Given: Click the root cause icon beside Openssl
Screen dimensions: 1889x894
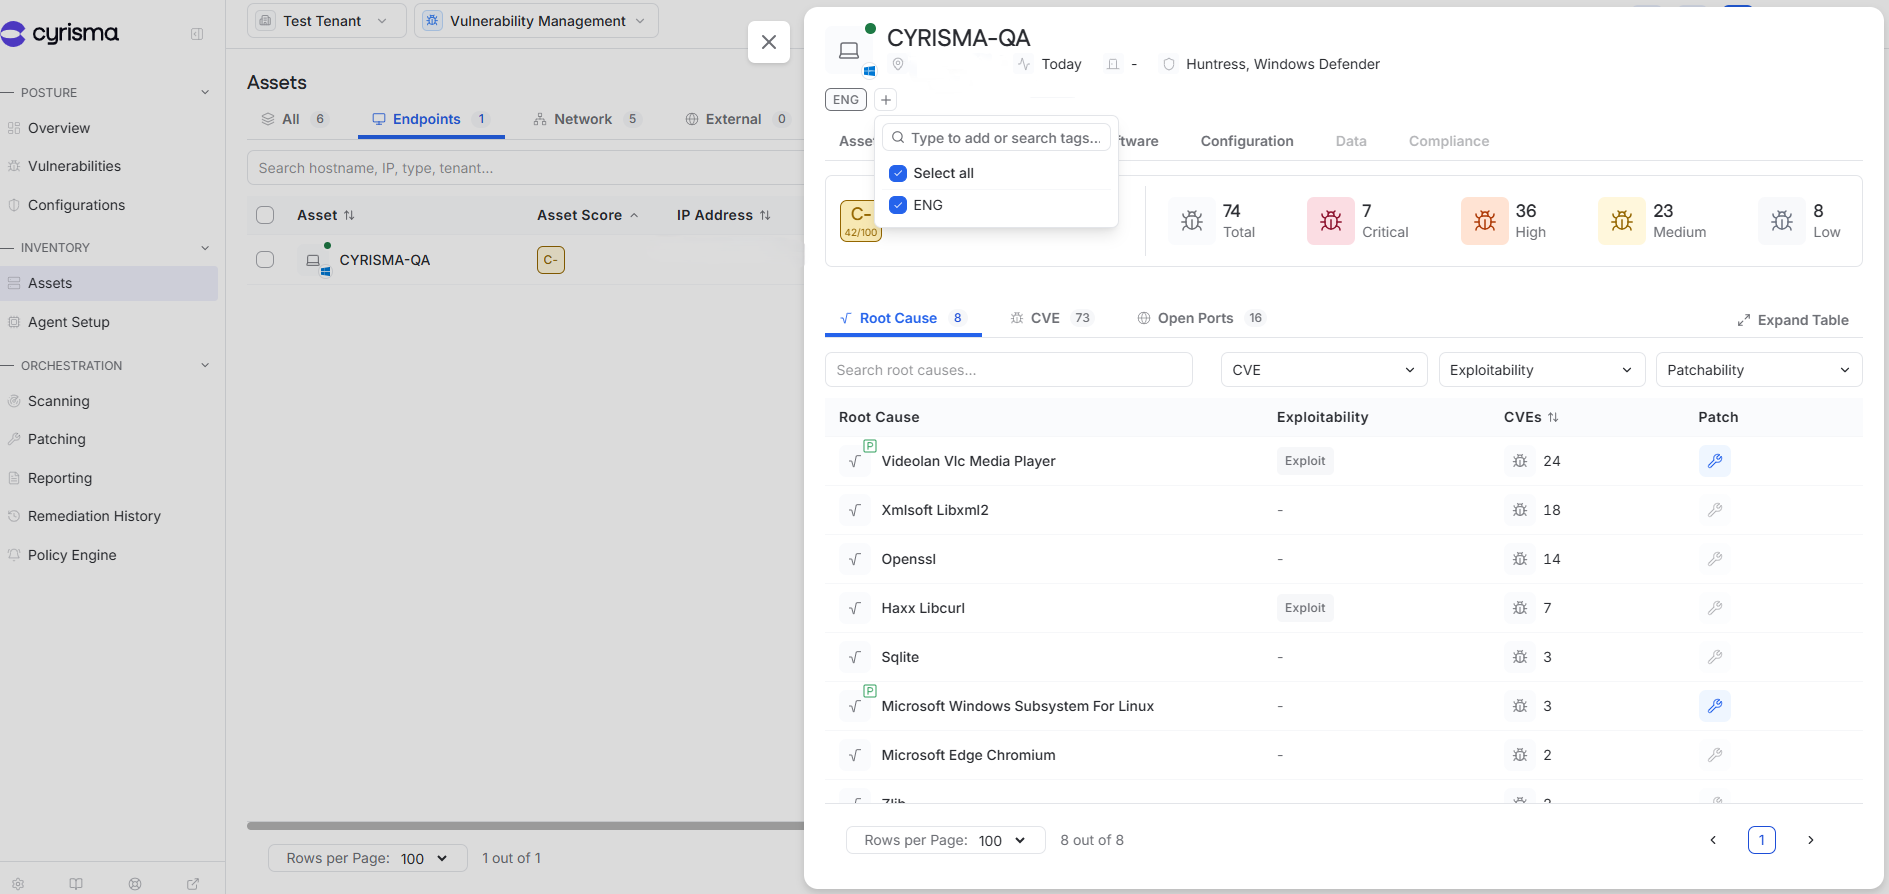Looking at the screenshot, I should 855,559.
